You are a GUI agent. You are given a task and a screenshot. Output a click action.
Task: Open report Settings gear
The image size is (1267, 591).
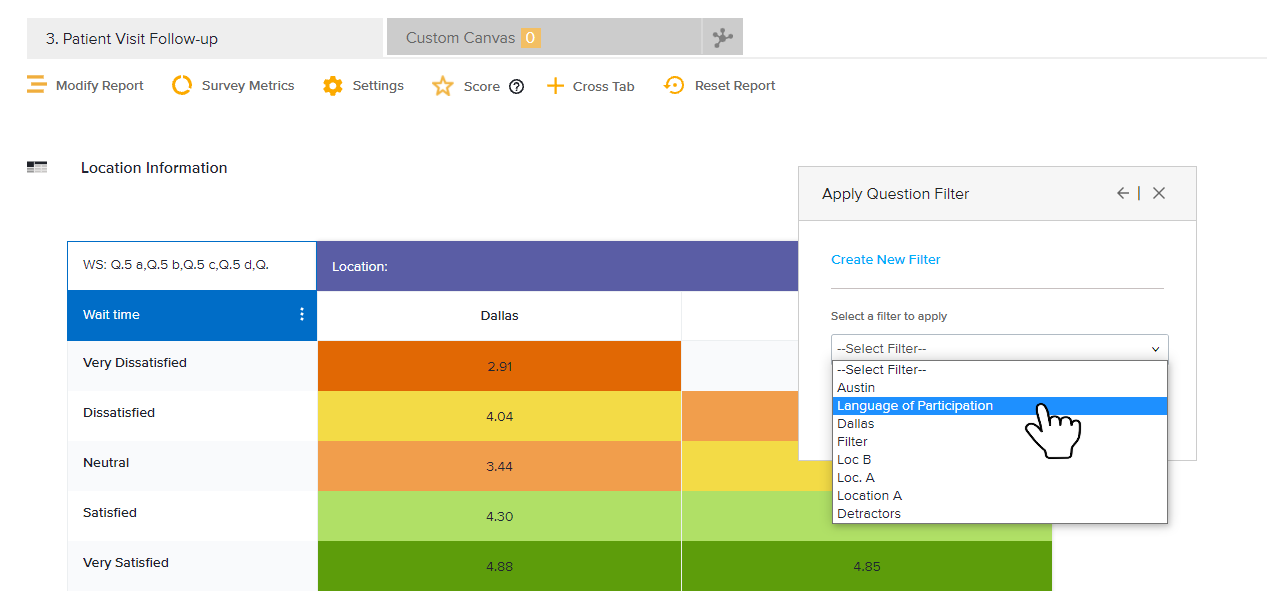333,86
